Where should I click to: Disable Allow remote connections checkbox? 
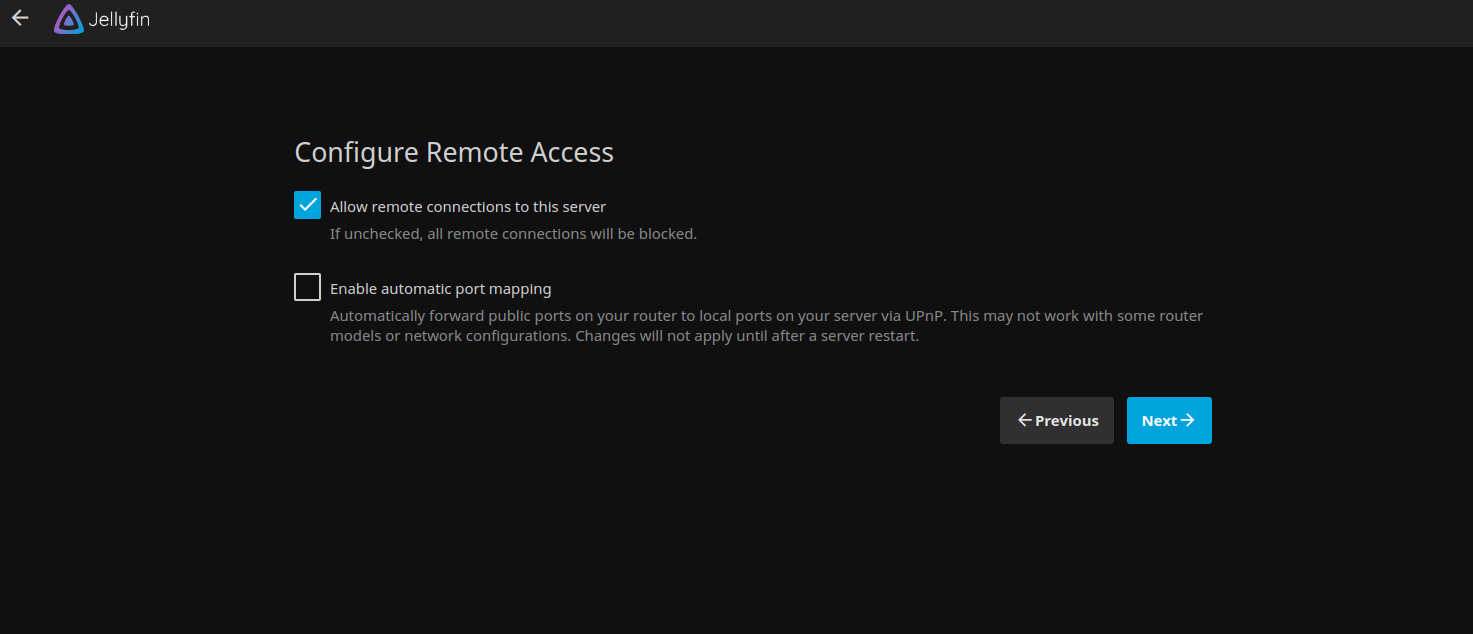[308, 205]
